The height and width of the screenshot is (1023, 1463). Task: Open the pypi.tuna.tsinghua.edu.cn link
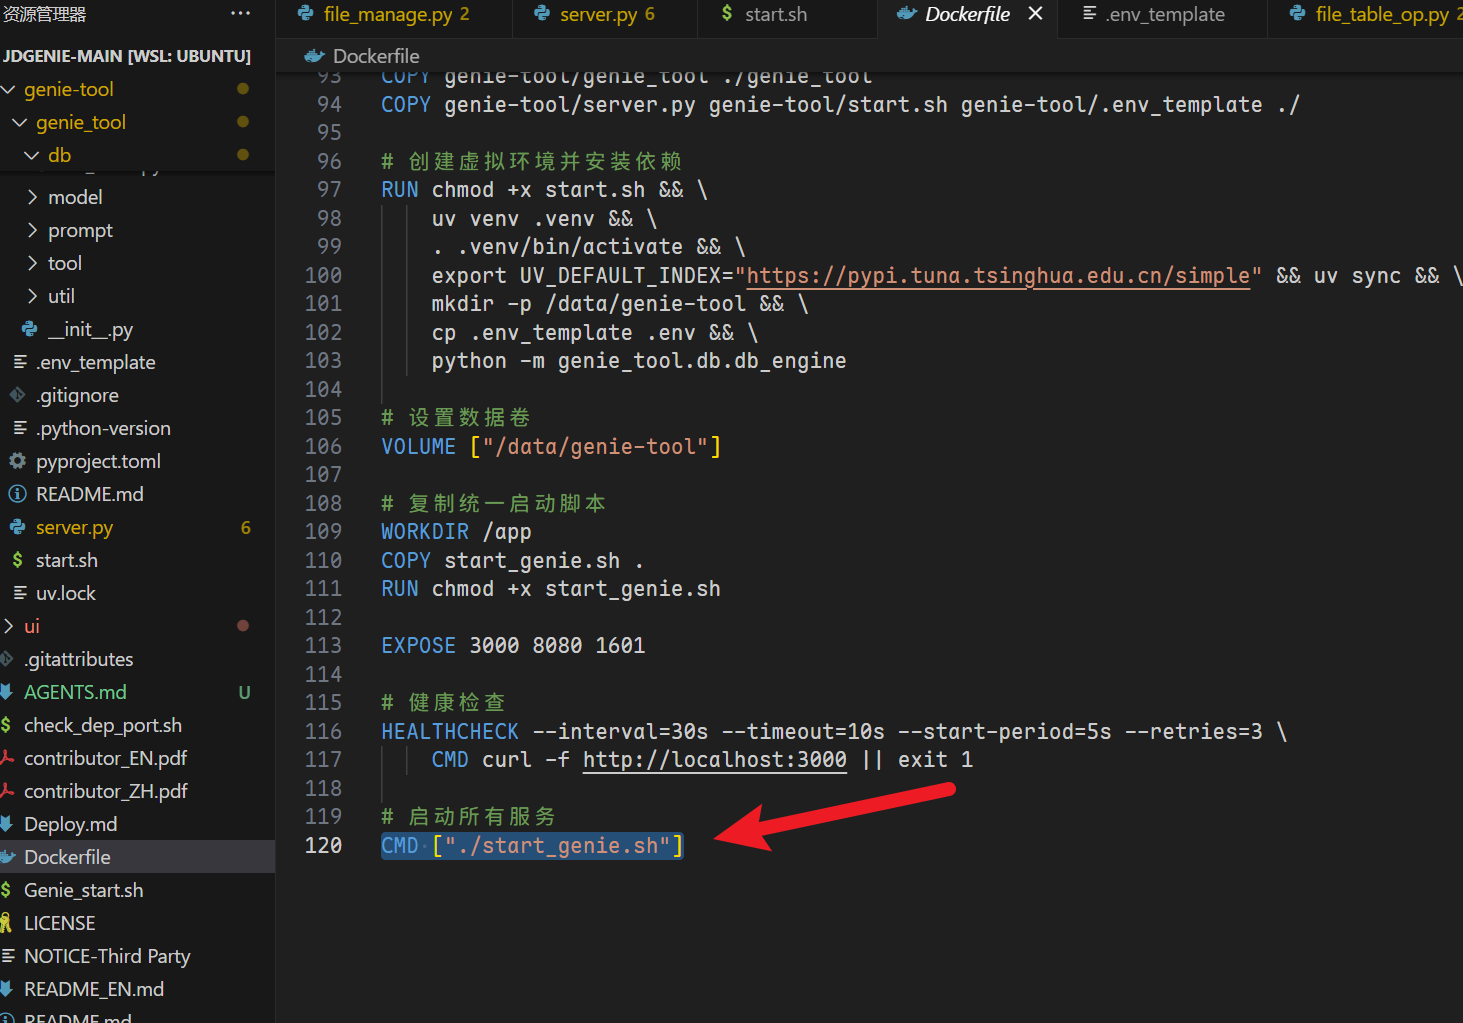pyautogui.click(x=998, y=276)
